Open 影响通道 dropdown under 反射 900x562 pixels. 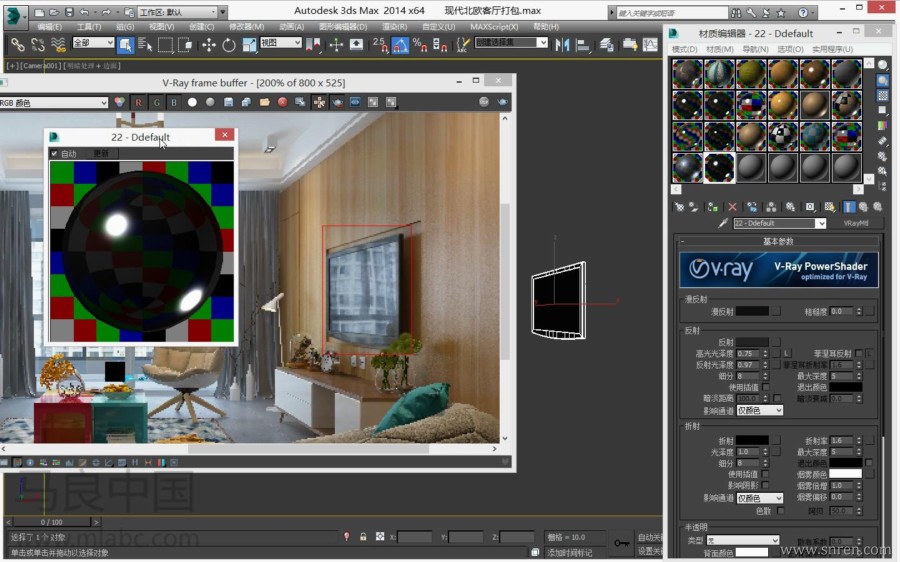[x=759, y=410]
